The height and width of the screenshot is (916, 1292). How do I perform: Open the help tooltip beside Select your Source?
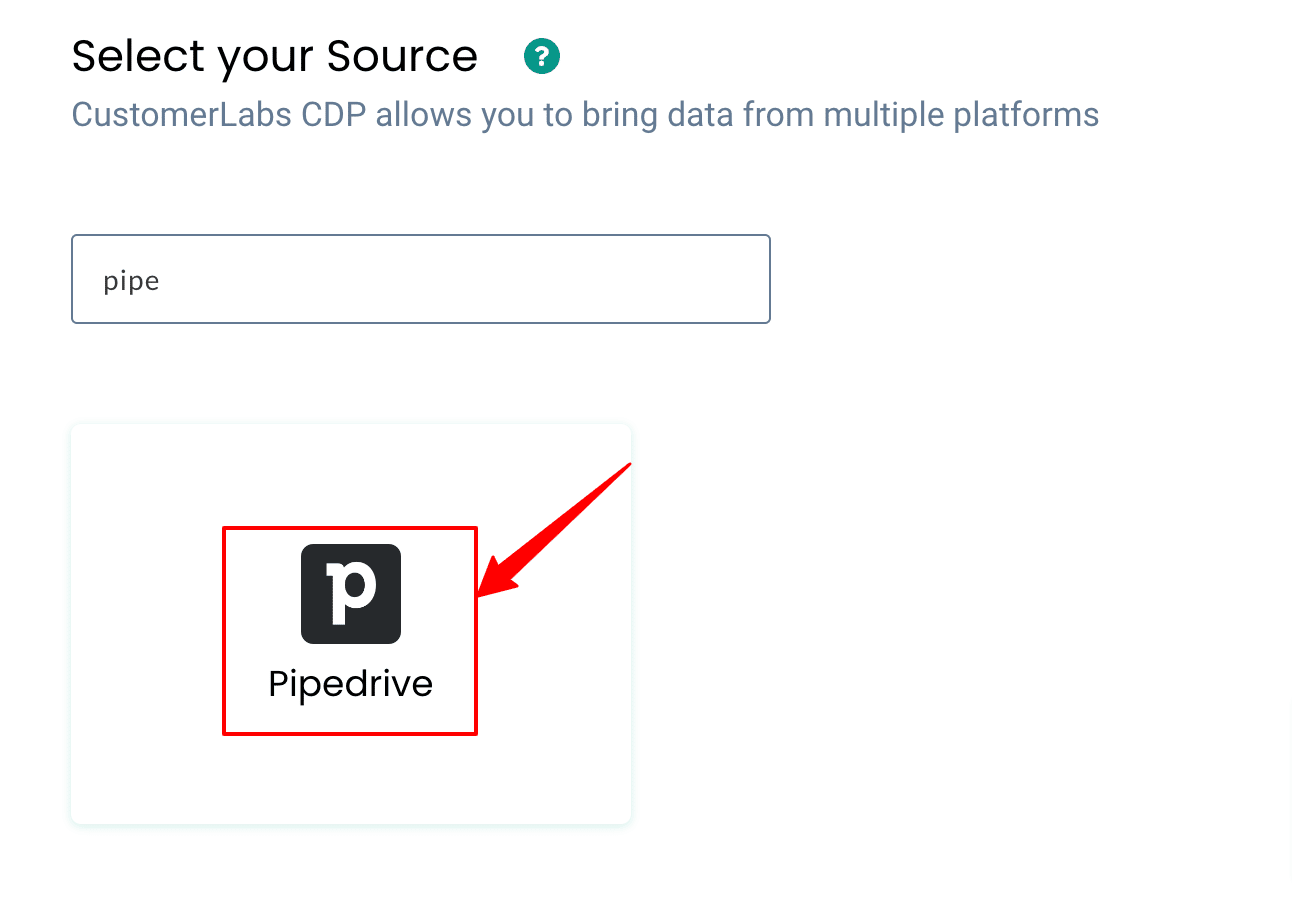coord(541,56)
